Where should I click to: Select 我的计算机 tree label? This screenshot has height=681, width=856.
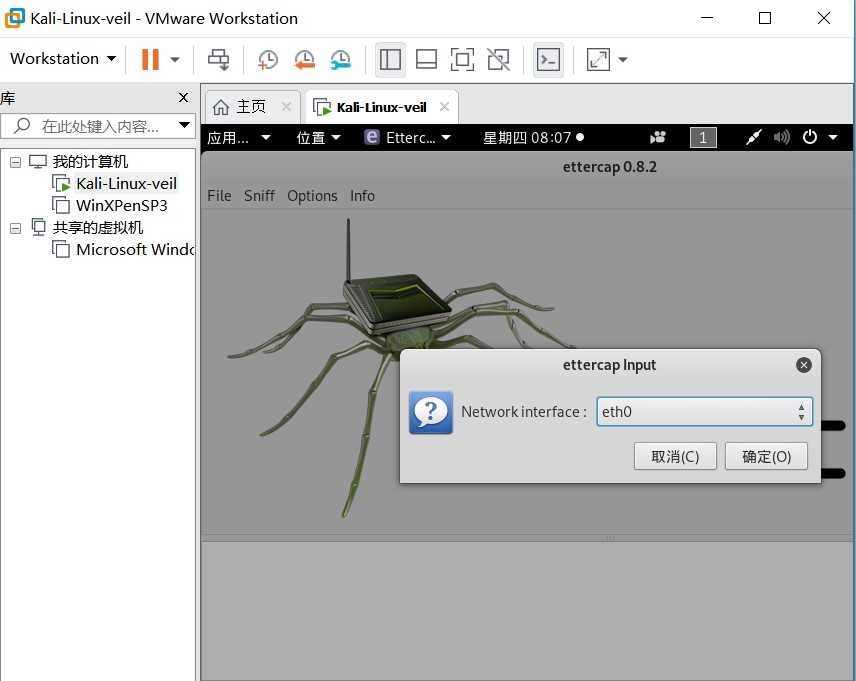click(x=90, y=162)
